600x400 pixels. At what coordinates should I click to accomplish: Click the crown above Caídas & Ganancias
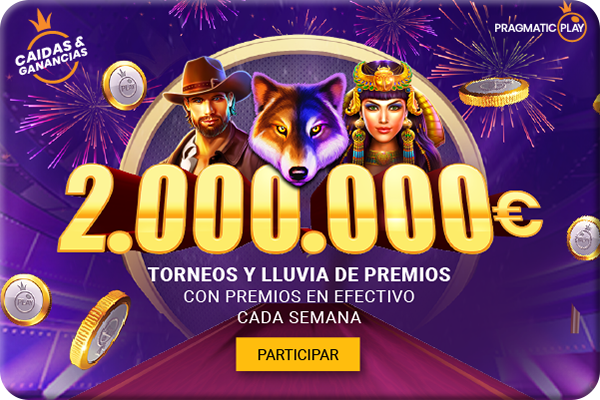(x=41, y=21)
